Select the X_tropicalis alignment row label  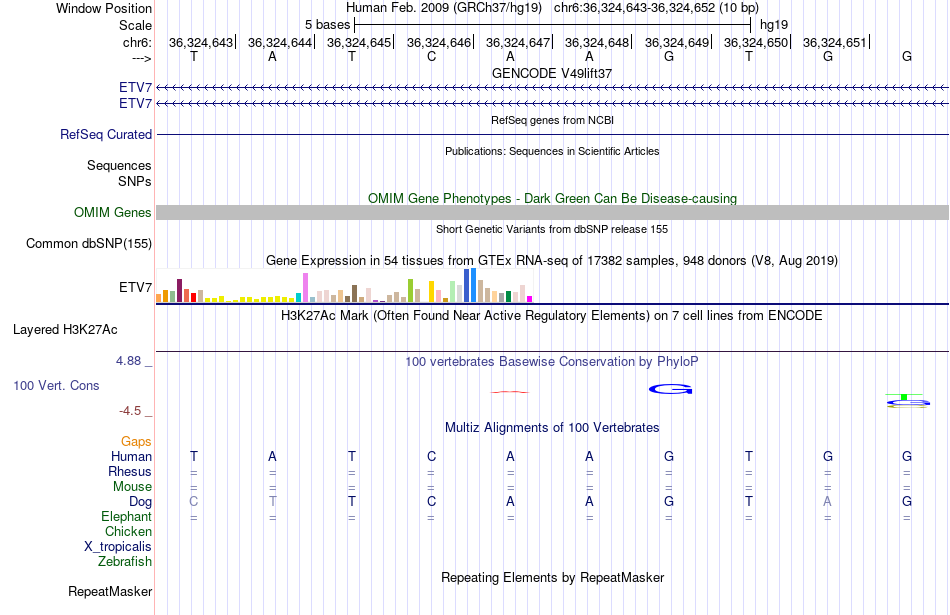pyautogui.click(x=118, y=547)
